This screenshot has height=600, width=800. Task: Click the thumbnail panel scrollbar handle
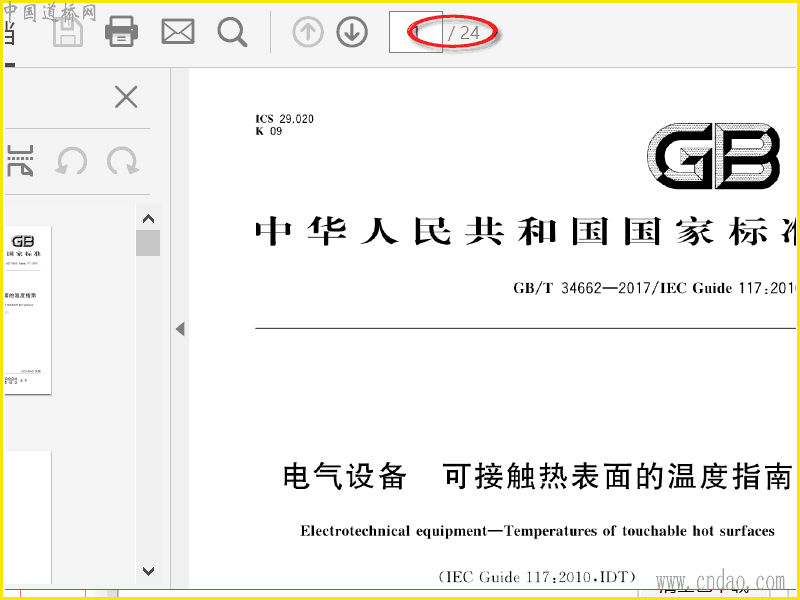click(148, 243)
